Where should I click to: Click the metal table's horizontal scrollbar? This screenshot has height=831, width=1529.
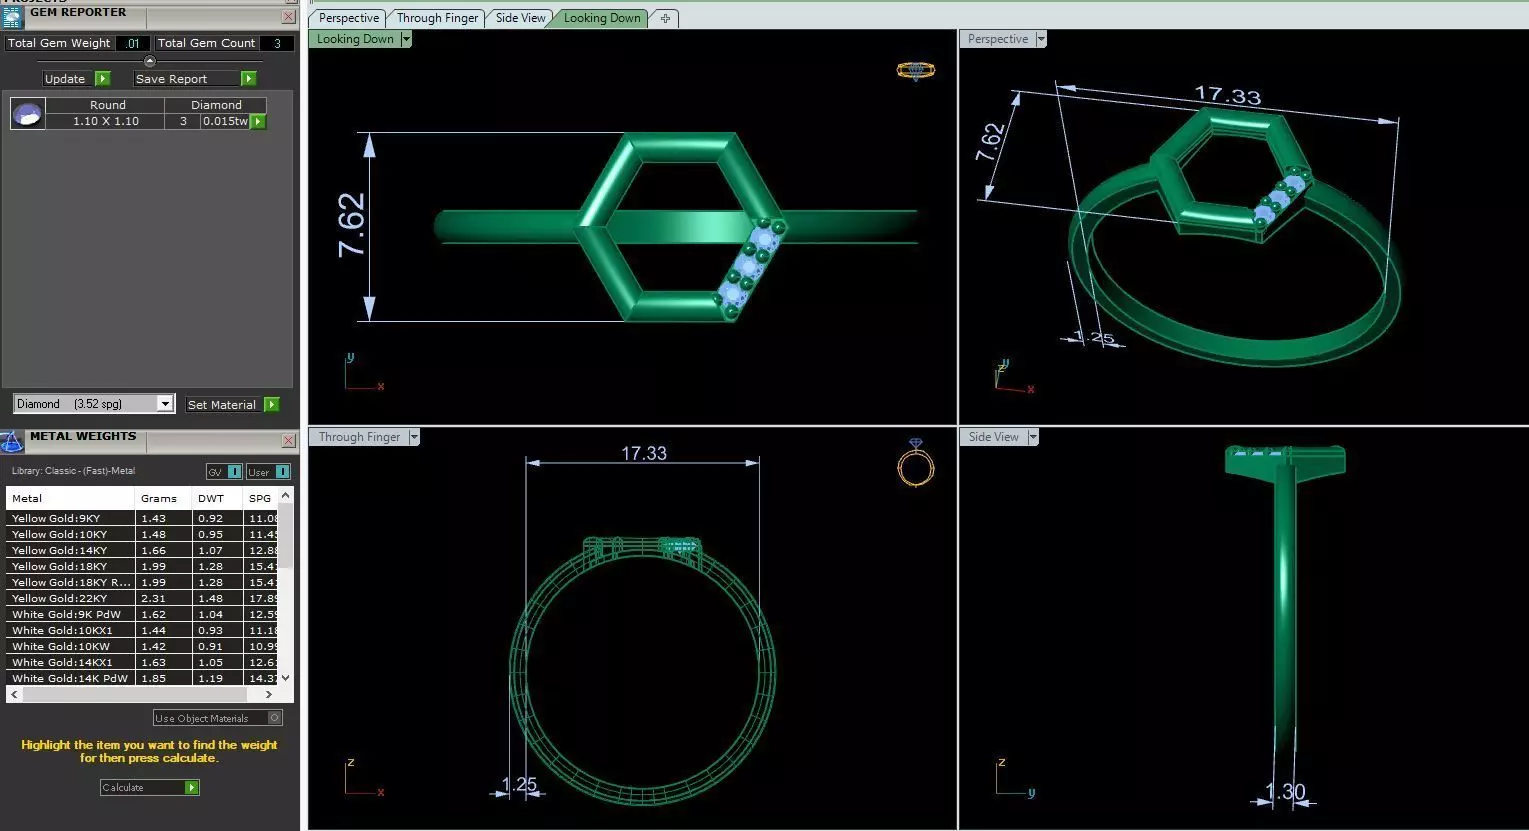[x=134, y=694]
